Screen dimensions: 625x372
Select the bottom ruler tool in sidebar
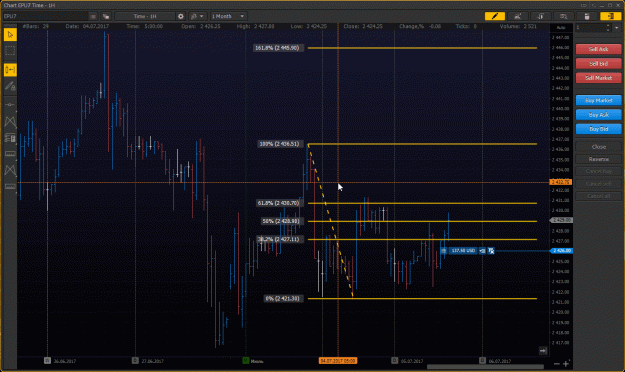10,186
